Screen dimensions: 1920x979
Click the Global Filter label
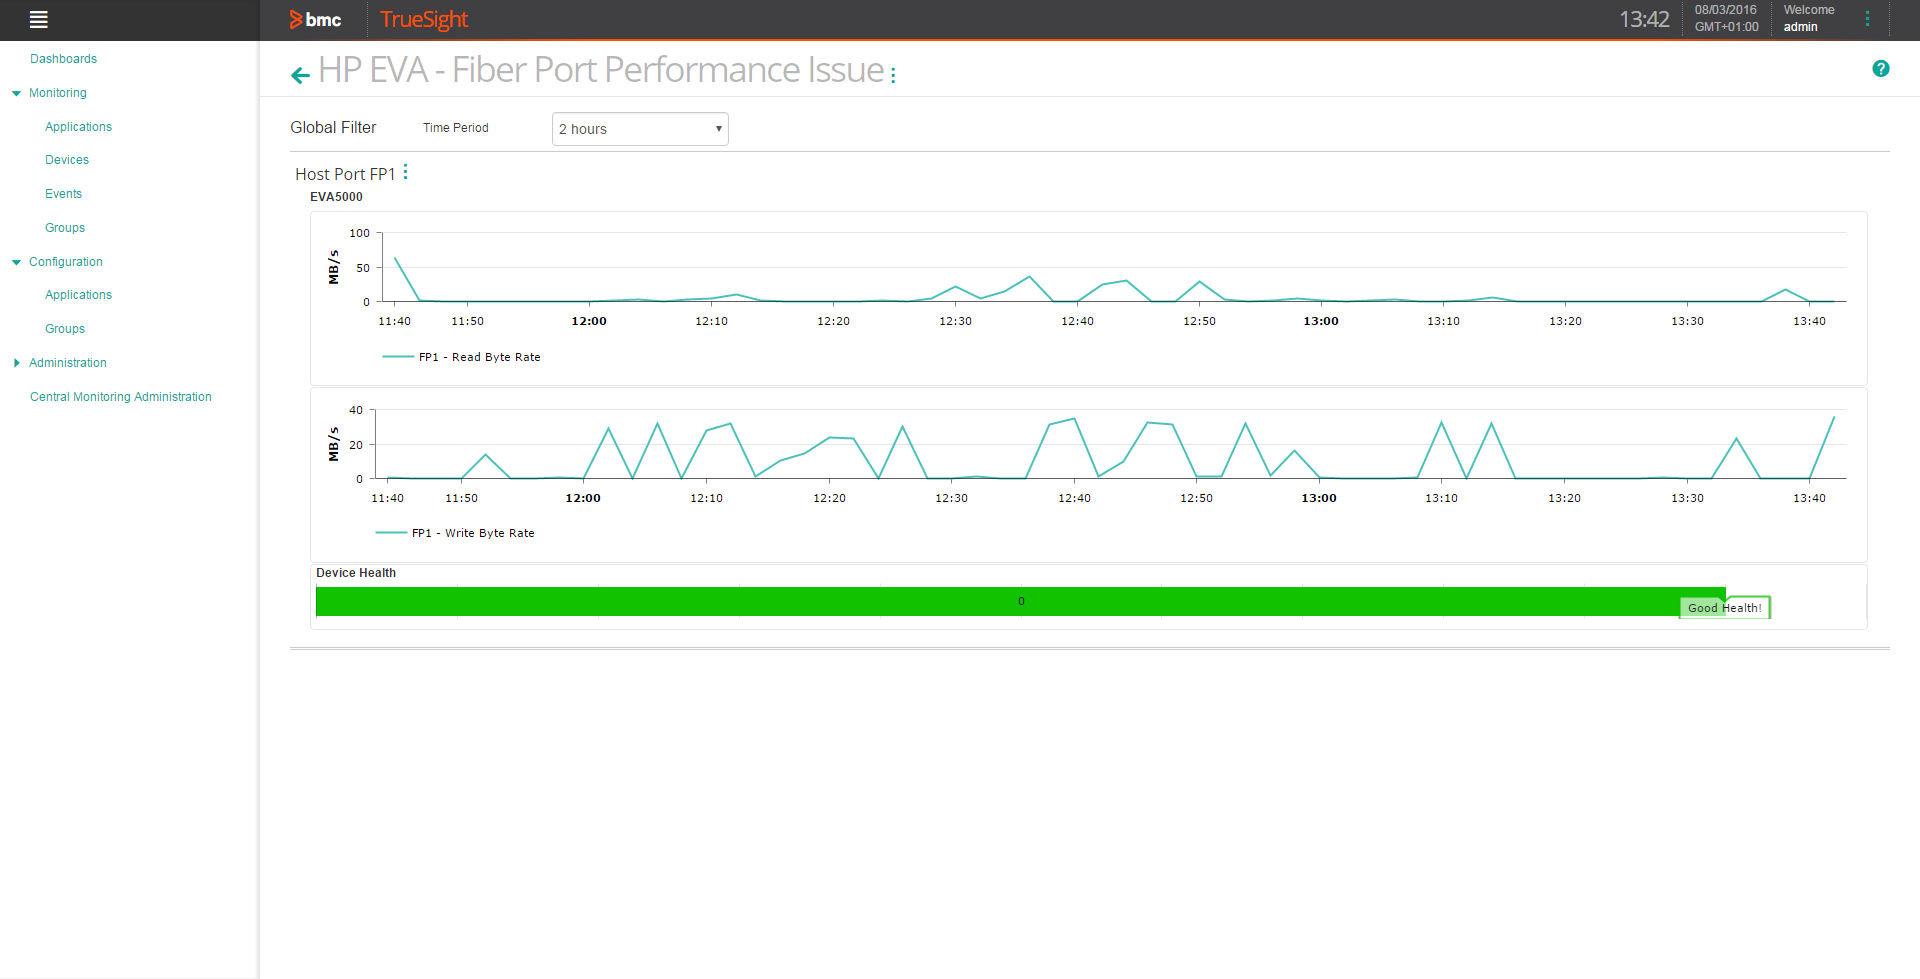[333, 128]
